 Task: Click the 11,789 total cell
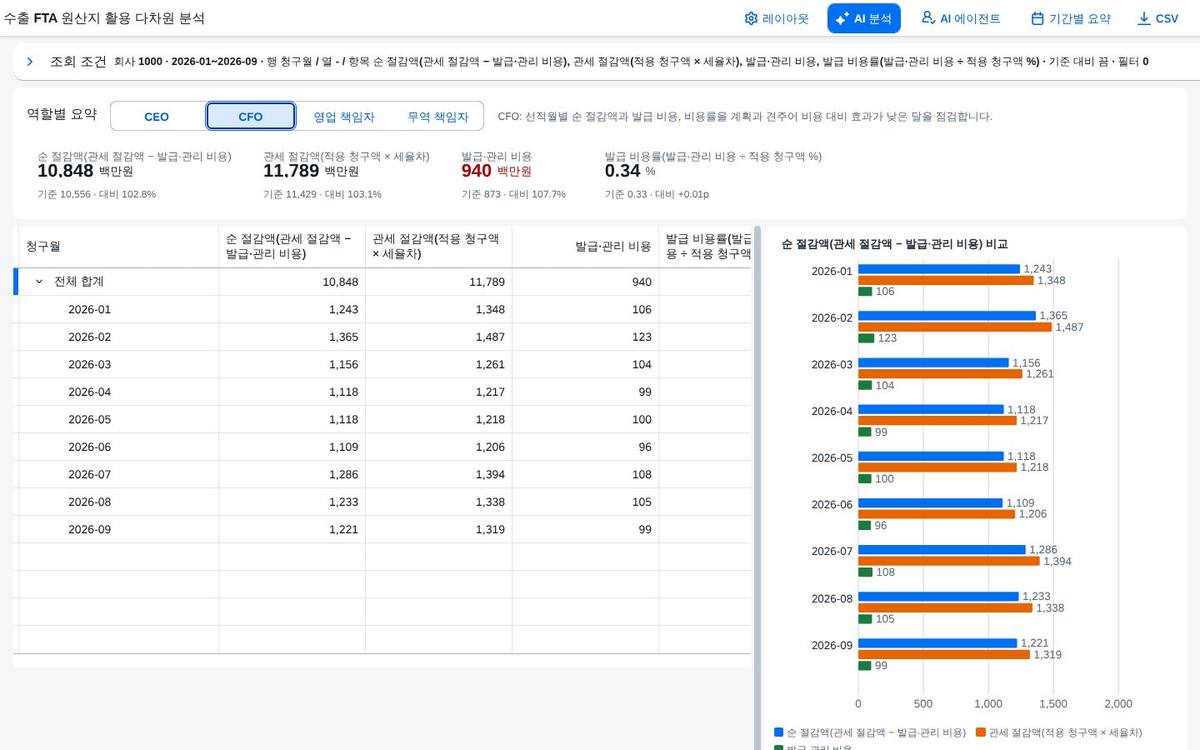coord(439,282)
